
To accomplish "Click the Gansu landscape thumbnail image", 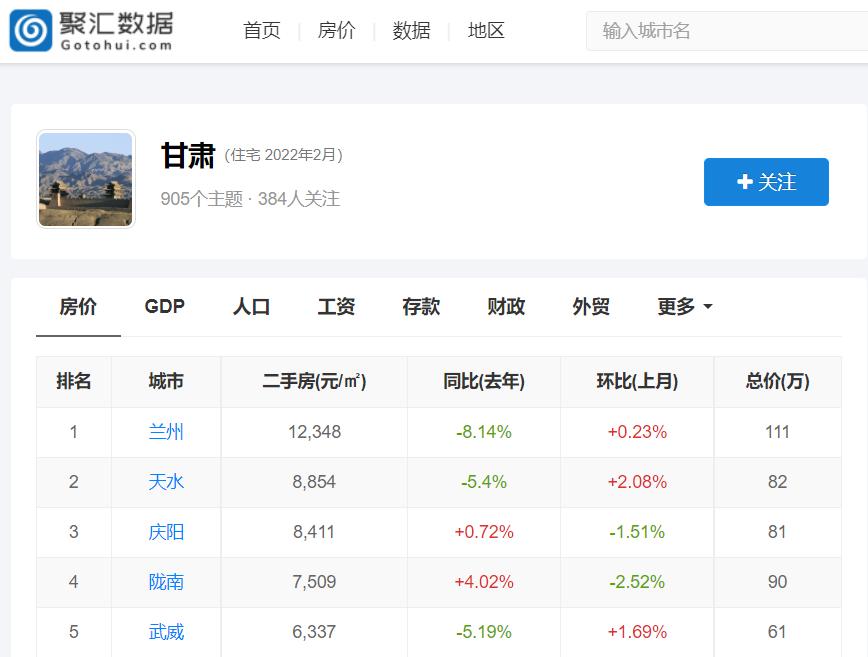I will tap(85, 180).
